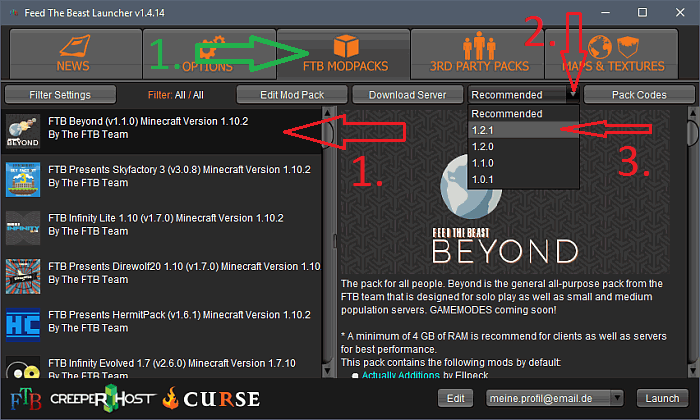Click the FTB Beyond pack icon

click(x=22, y=130)
